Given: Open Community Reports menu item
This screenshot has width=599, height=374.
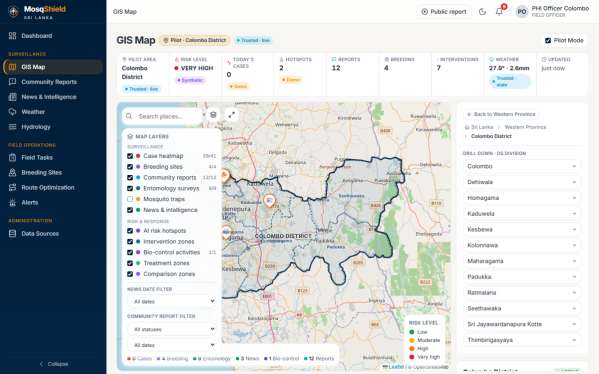Looking at the screenshot, I should [x=52, y=82].
